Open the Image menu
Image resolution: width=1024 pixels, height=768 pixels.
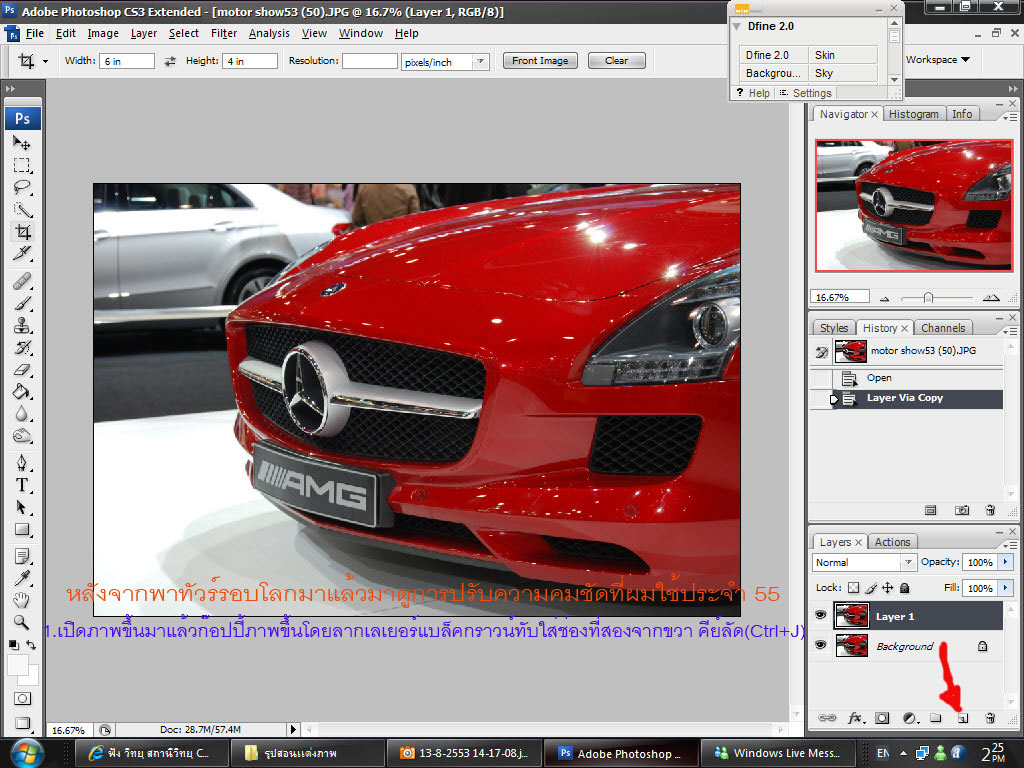[x=103, y=33]
